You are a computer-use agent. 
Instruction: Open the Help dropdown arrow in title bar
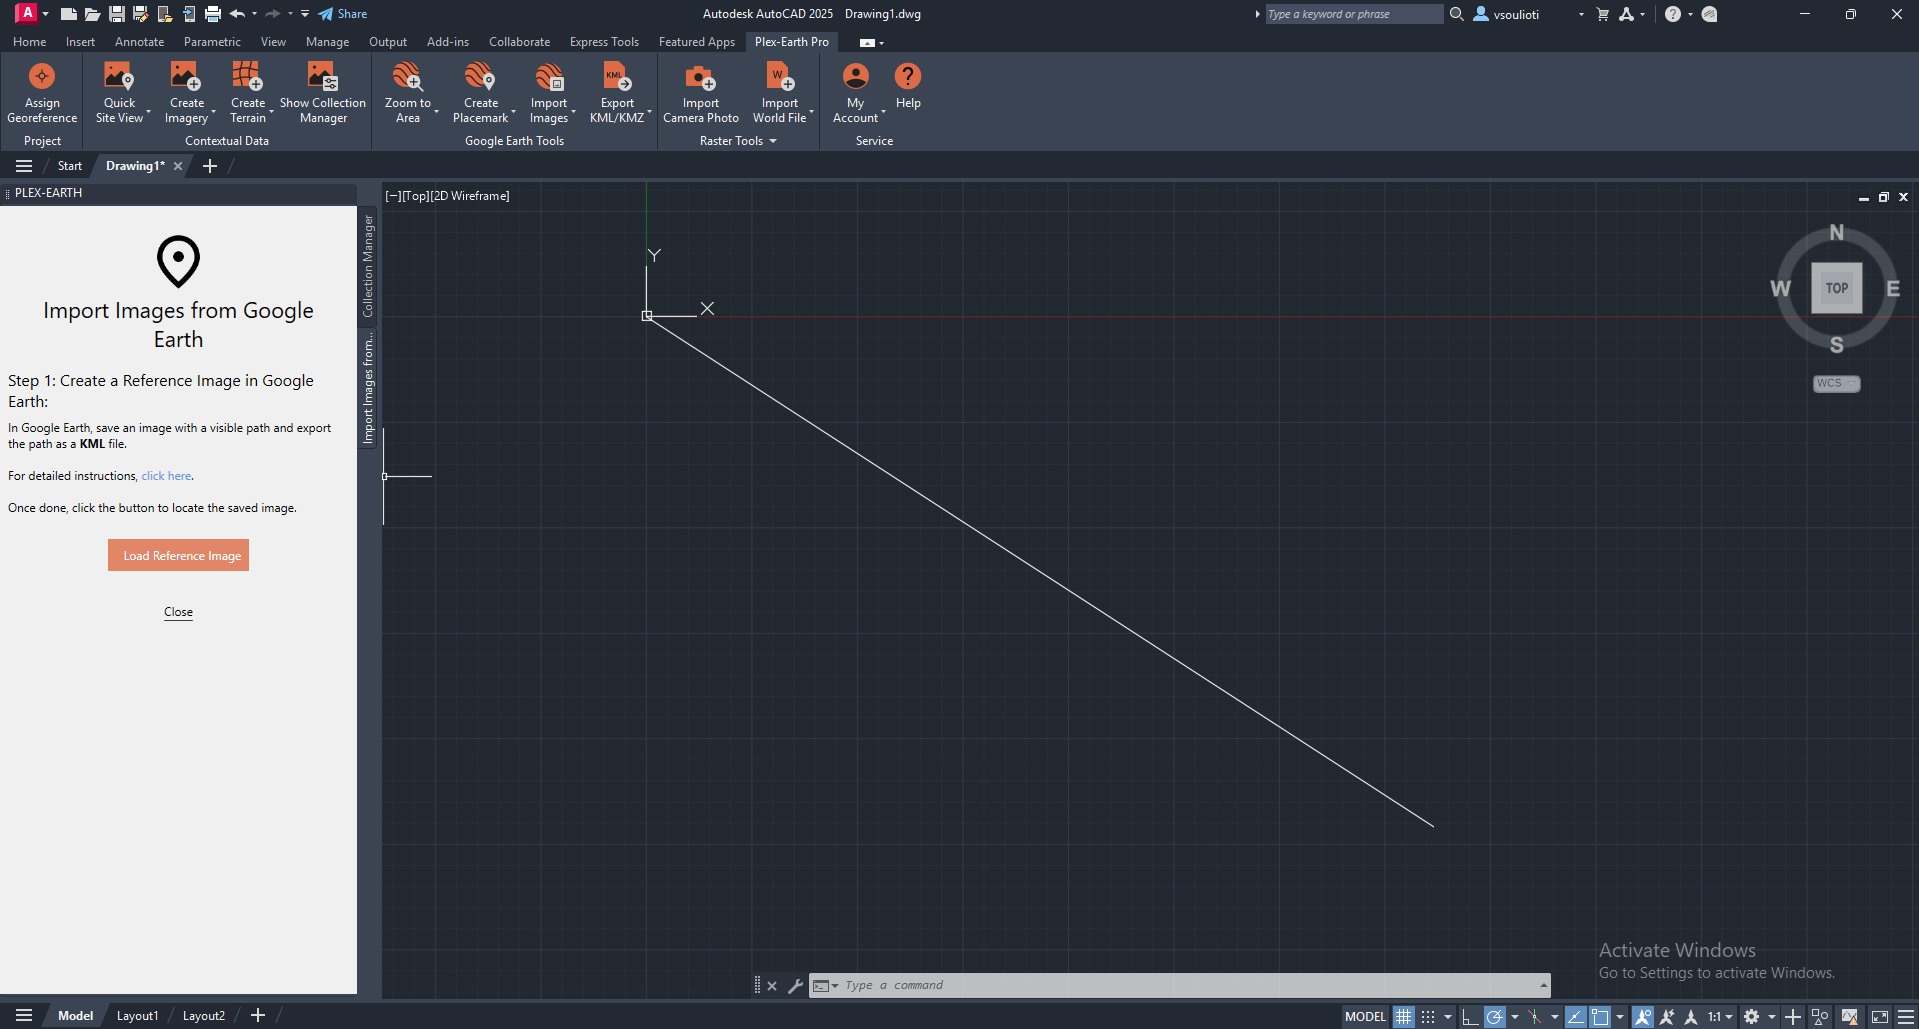[1691, 14]
